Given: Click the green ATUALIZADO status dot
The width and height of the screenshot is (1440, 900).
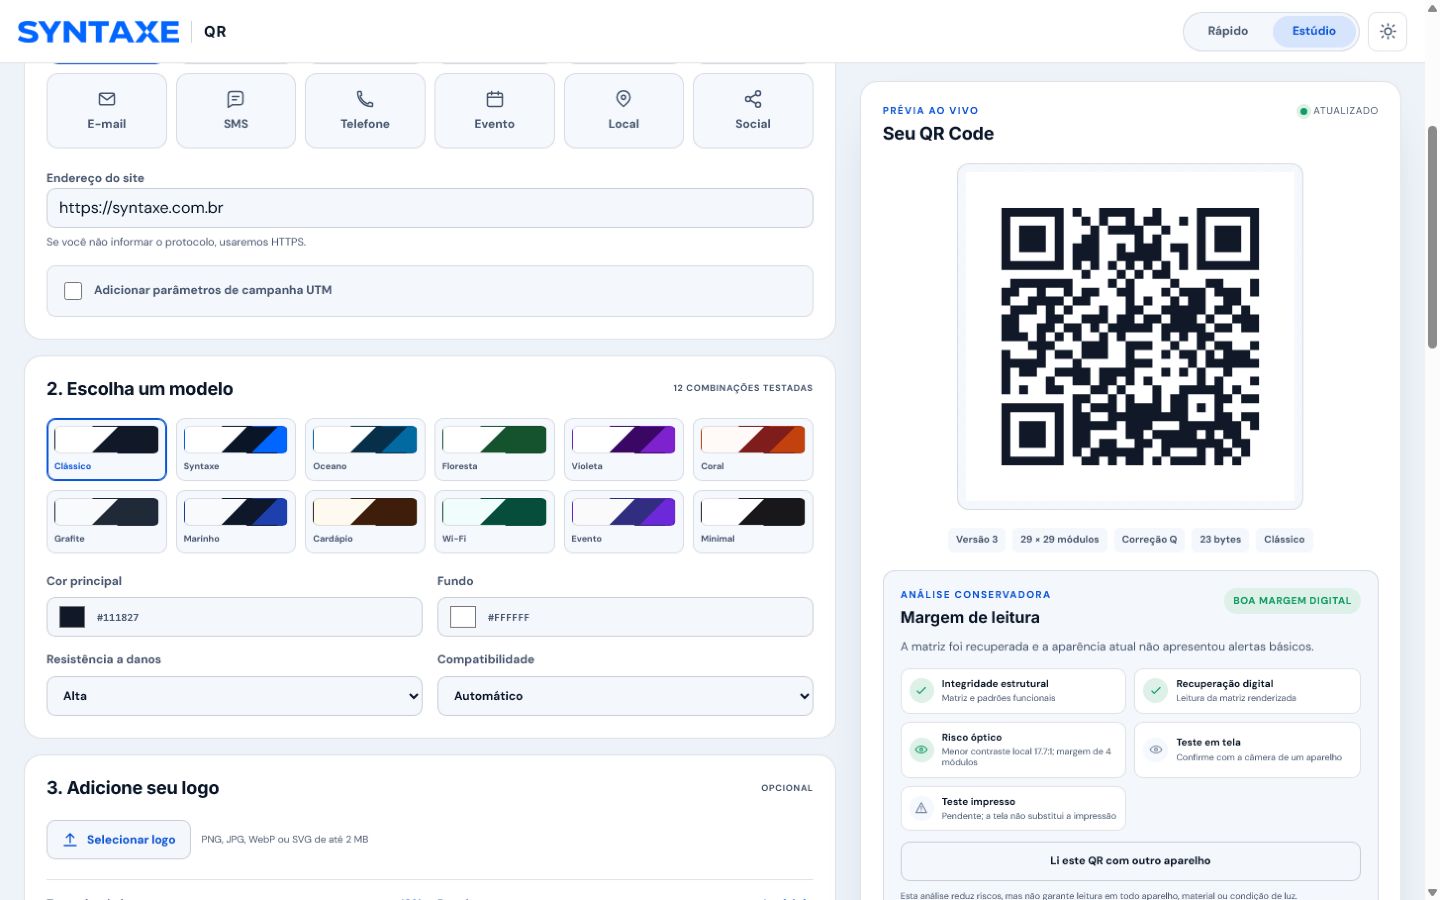Looking at the screenshot, I should pyautogui.click(x=1303, y=111).
